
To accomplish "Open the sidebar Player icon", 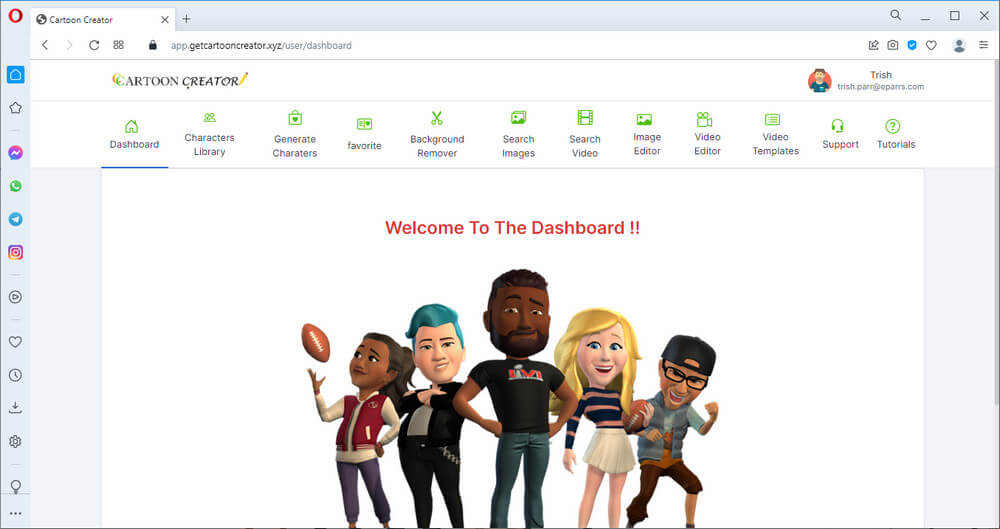I will pos(15,297).
